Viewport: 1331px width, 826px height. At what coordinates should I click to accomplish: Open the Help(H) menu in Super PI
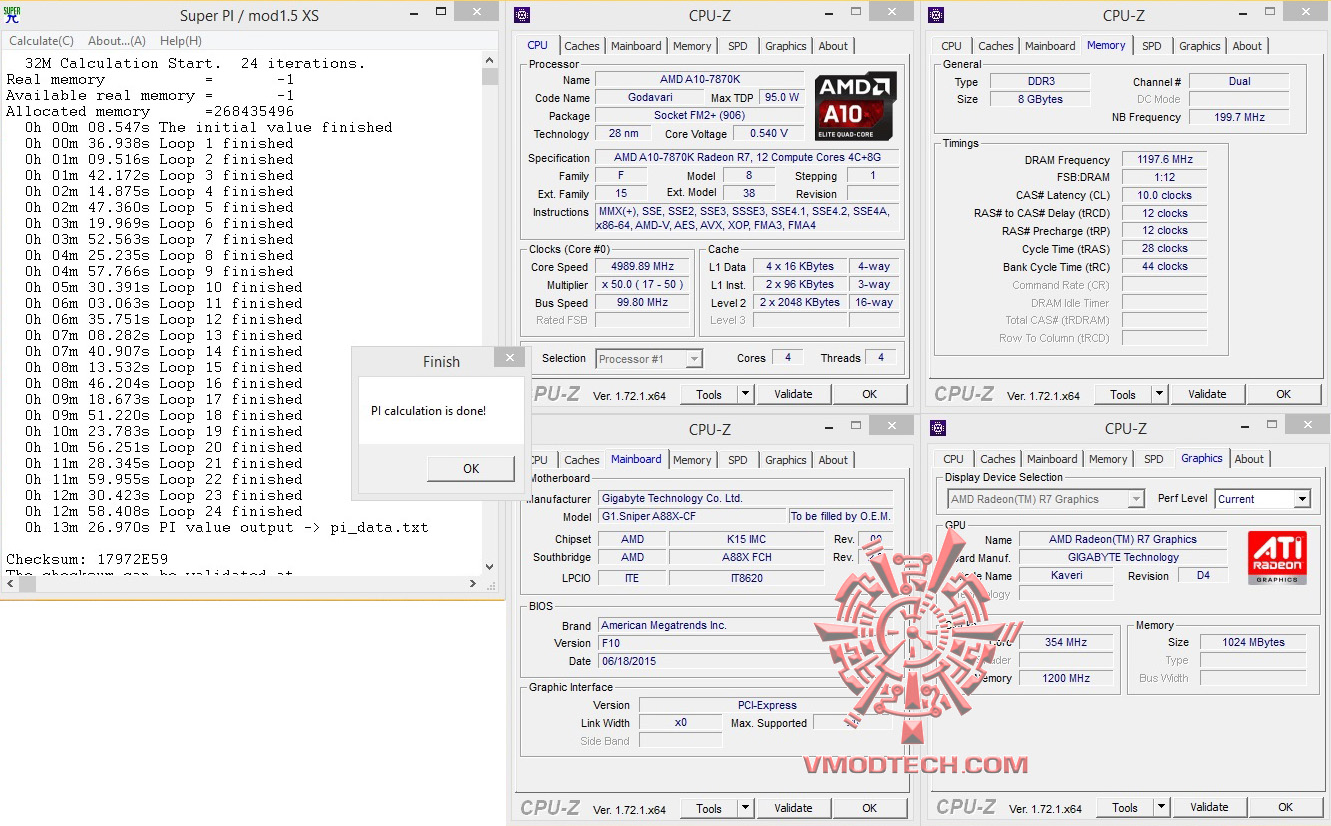tap(181, 41)
